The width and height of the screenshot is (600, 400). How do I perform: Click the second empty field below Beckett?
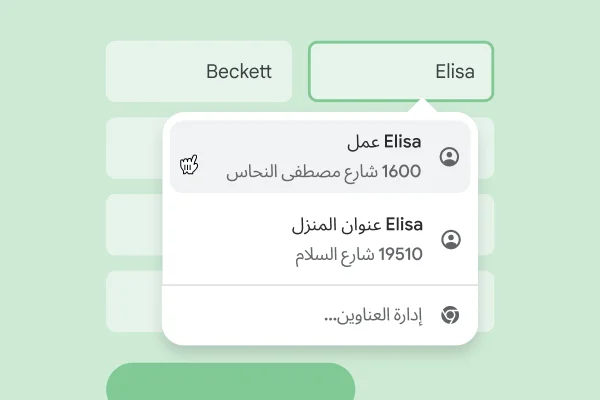click(133, 224)
